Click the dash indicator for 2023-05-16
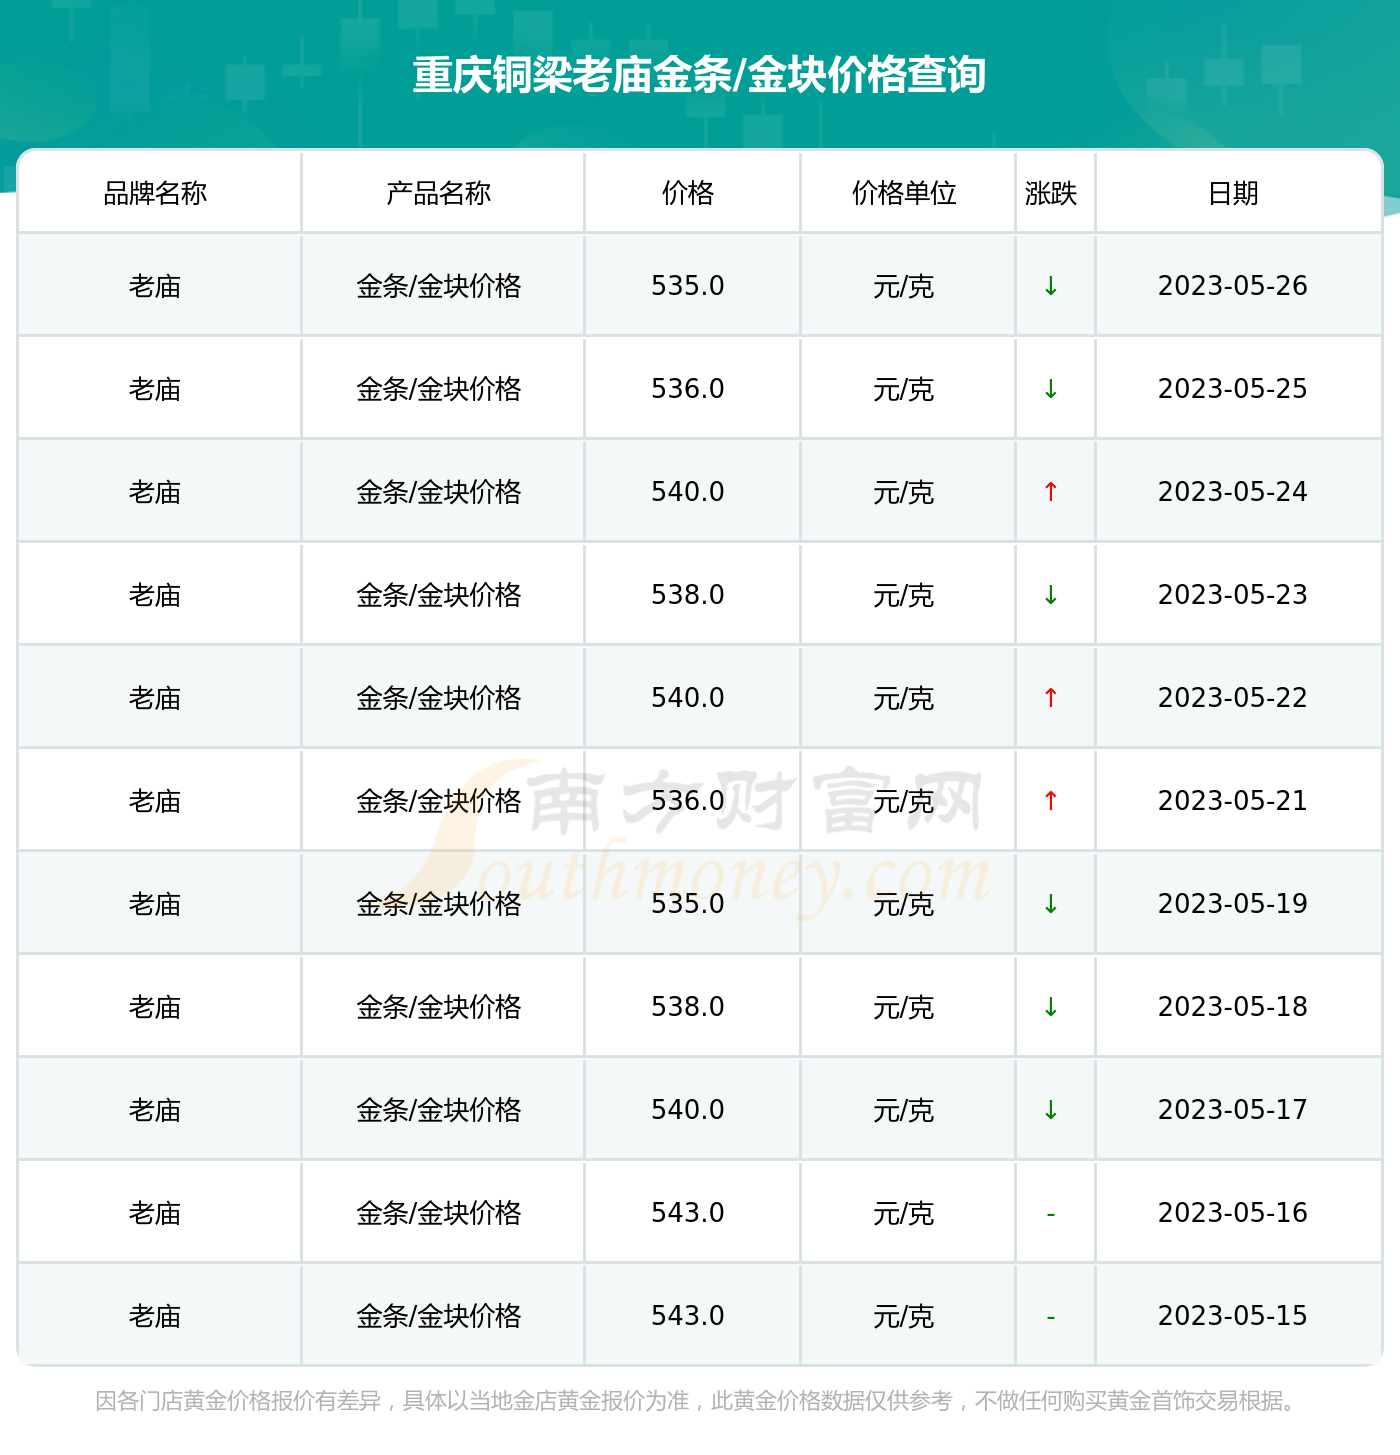This screenshot has width=1400, height=1455. 1051,1214
